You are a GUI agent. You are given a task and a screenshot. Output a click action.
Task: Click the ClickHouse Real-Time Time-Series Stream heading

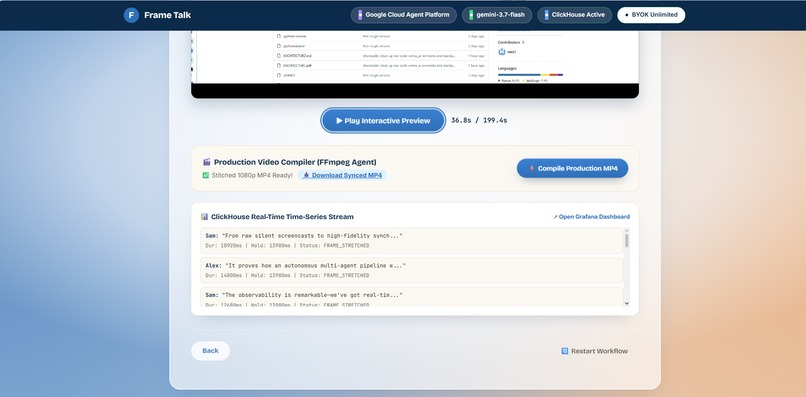[x=282, y=216]
